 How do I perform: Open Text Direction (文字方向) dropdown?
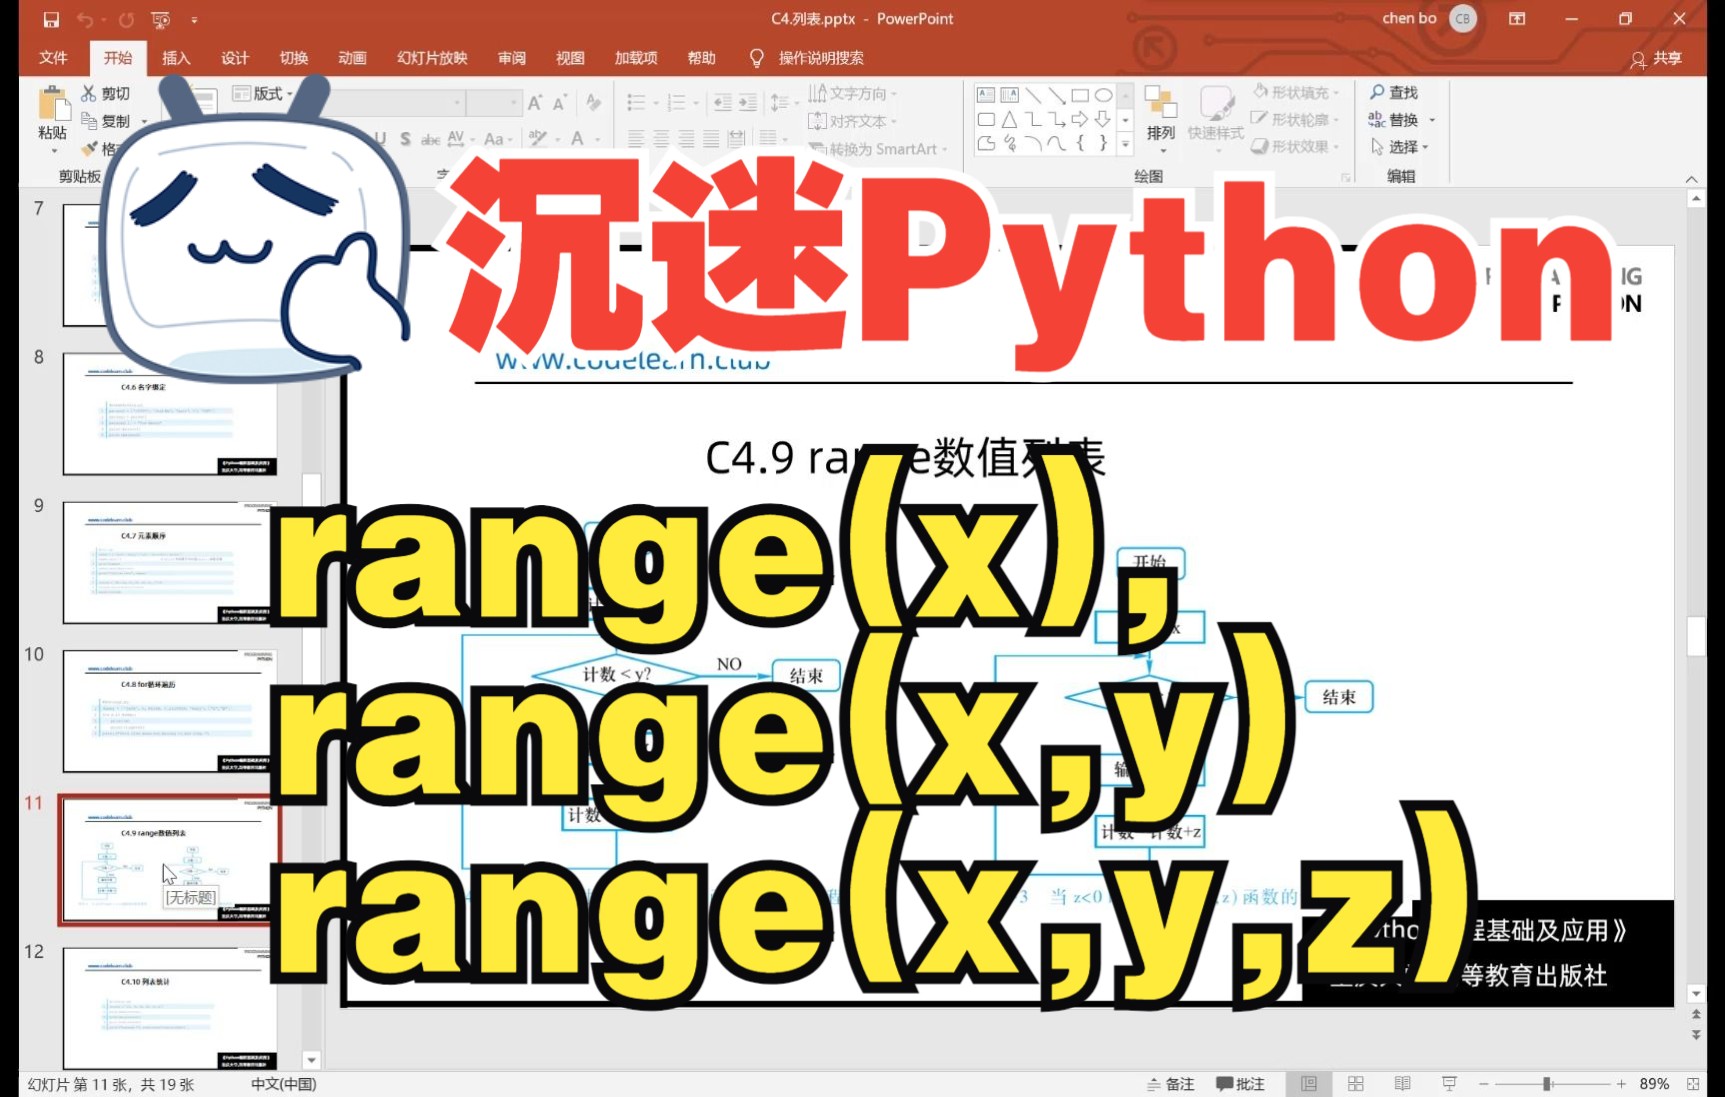(x=853, y=93)
